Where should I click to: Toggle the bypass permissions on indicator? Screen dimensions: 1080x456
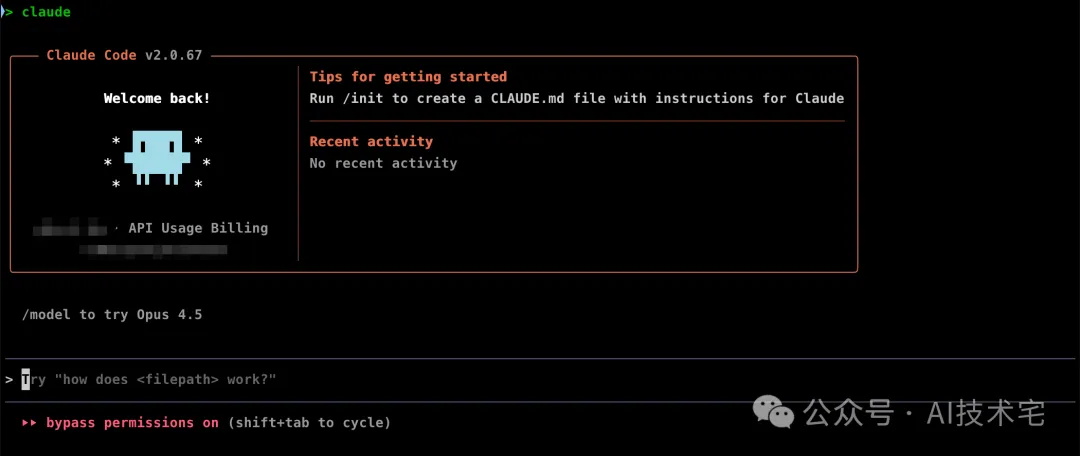[132, 423]
